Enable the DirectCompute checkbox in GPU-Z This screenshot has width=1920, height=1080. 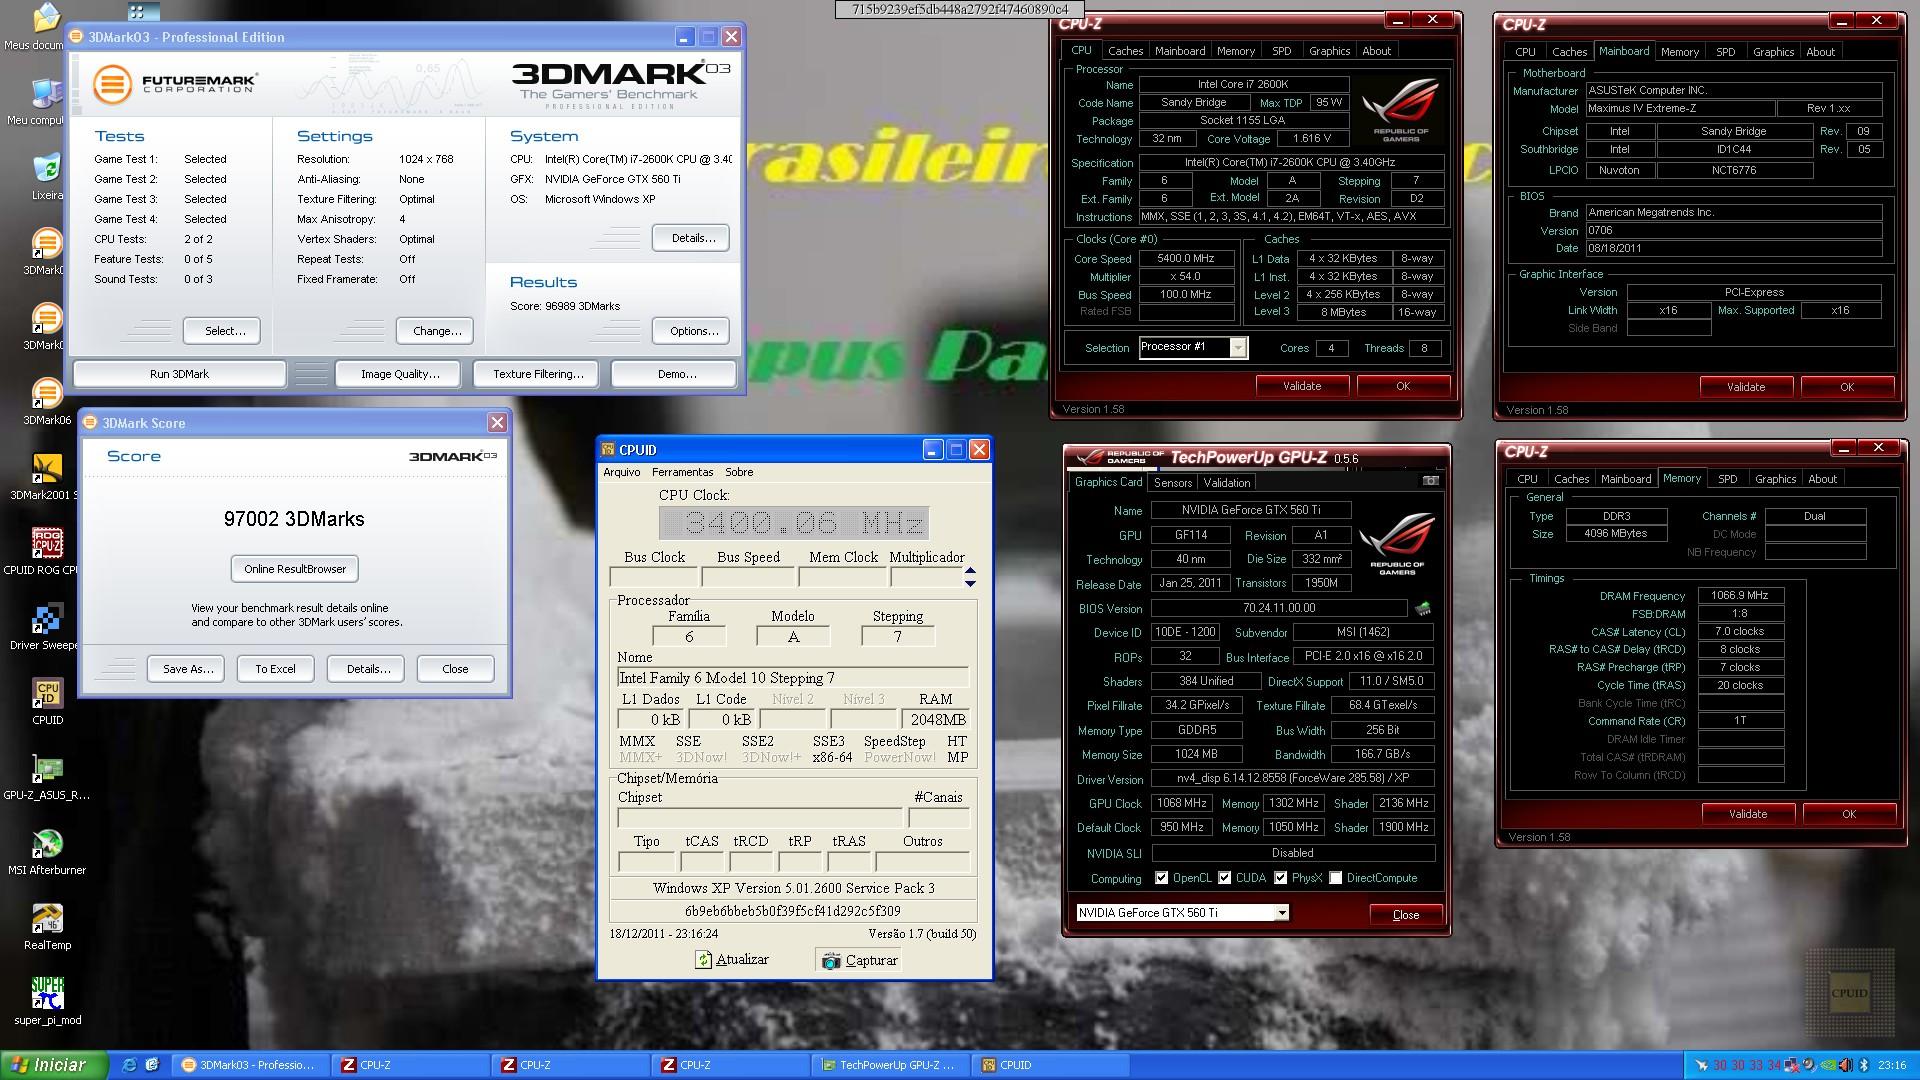[x=1335, y=878]
